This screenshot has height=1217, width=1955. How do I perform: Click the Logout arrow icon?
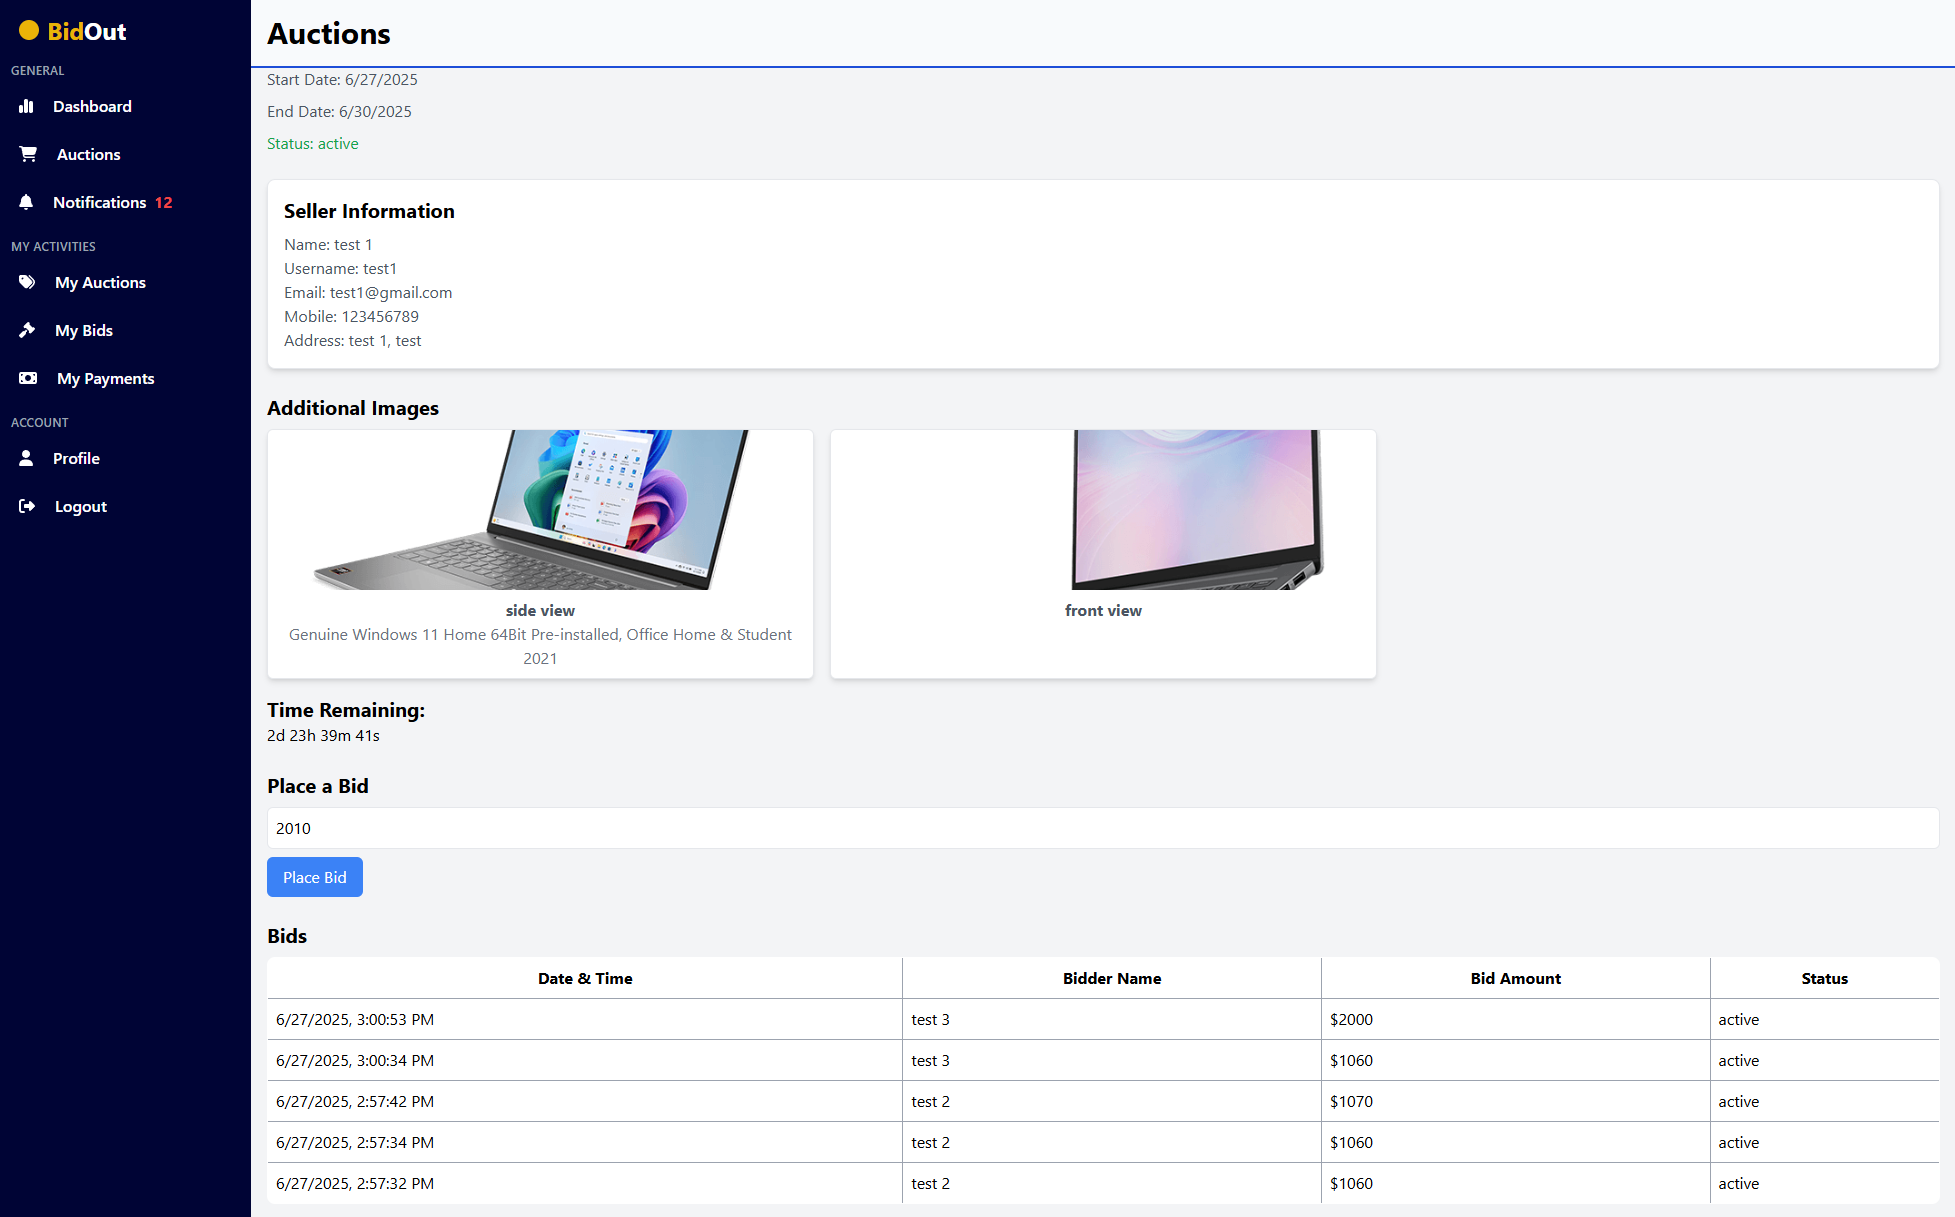pyautogui.click(x=27, y=506)
